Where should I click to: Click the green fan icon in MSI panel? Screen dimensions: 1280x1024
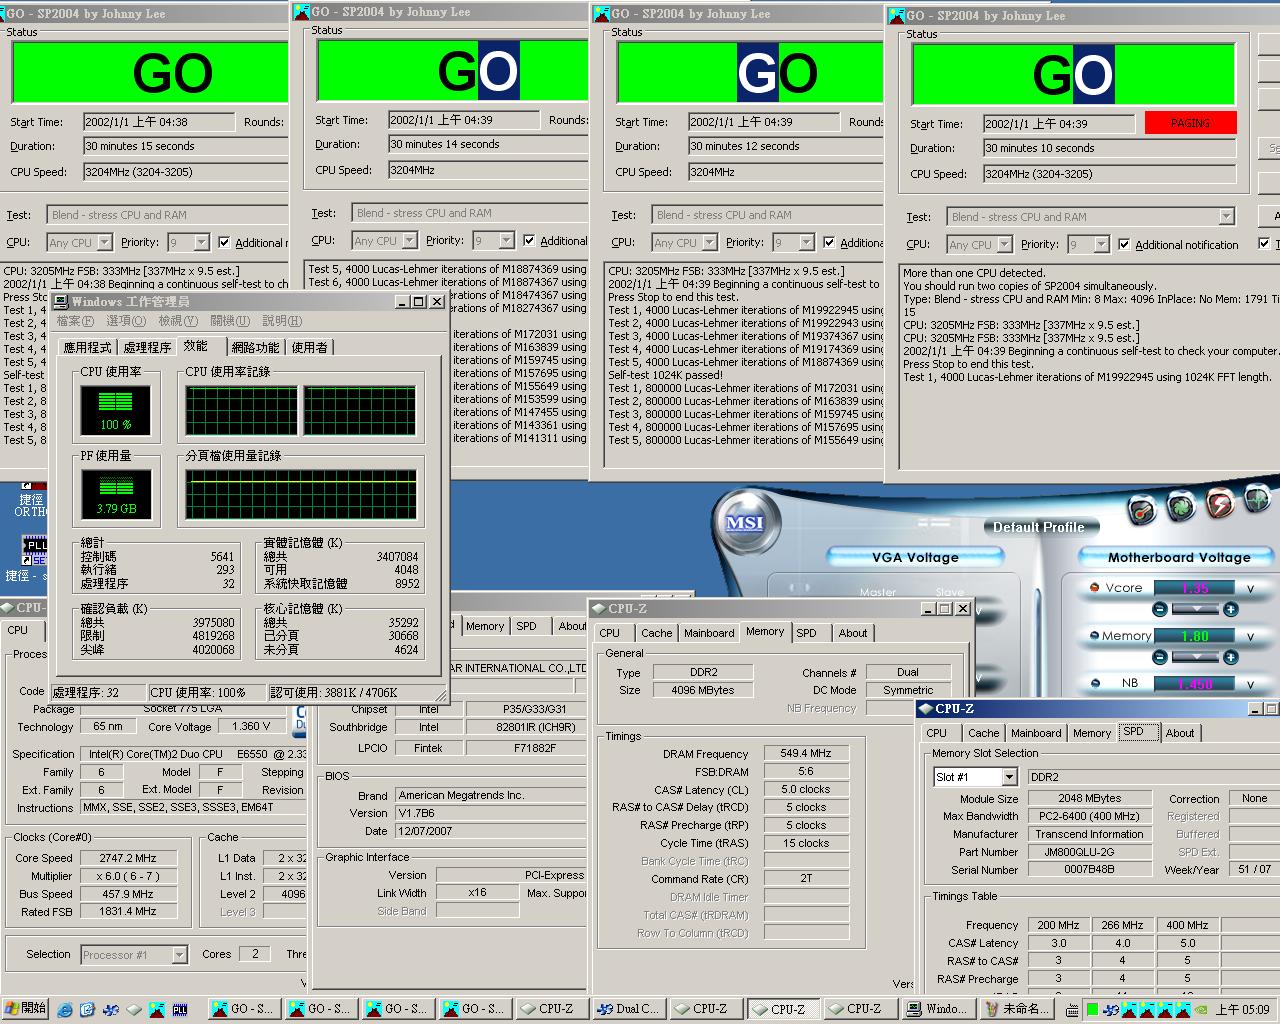coord(1180,506)
